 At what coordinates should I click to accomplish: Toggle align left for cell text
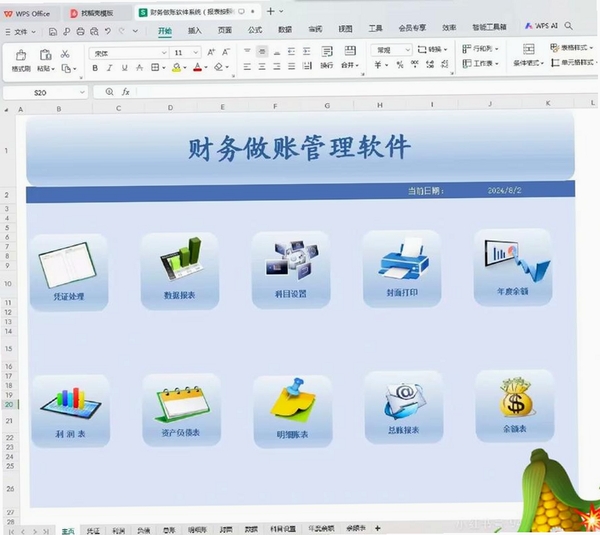(247, 67)
